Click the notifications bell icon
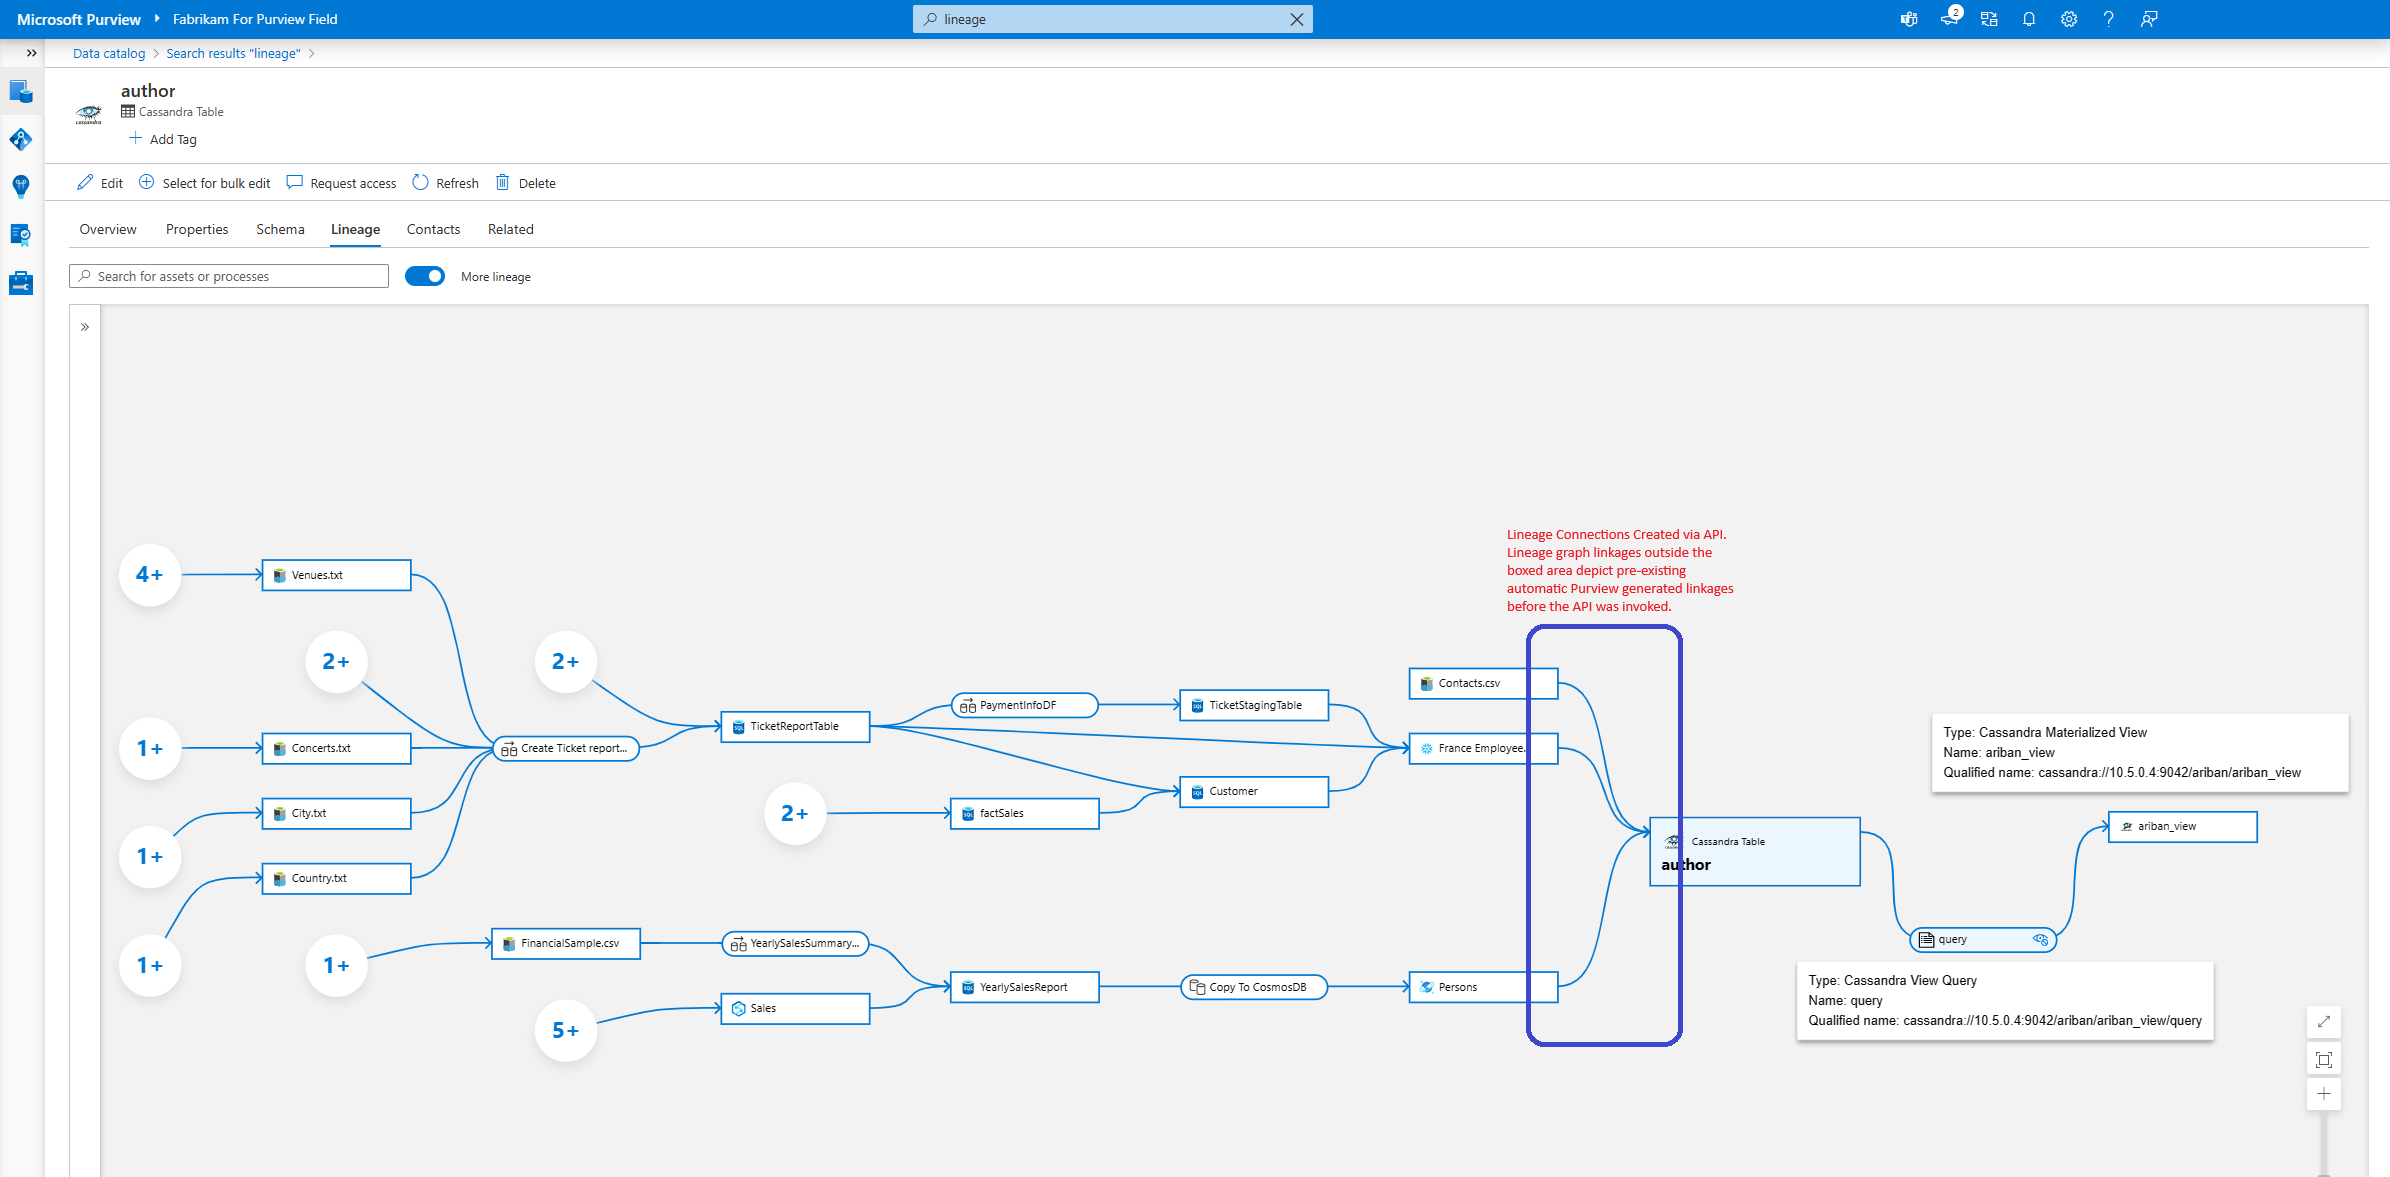 pyautogui.click(x=2028, y=19)
